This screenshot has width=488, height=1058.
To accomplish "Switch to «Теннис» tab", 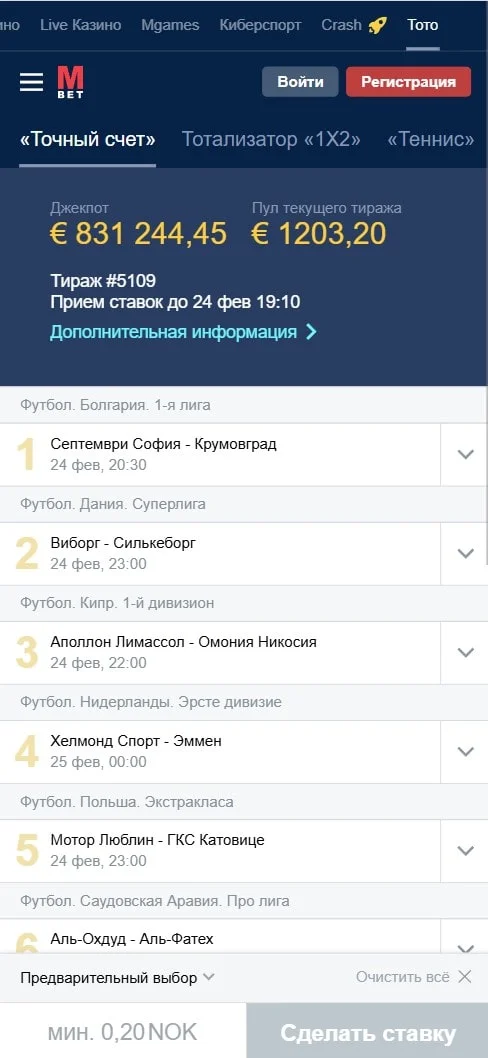I will [x=431, y=140].
